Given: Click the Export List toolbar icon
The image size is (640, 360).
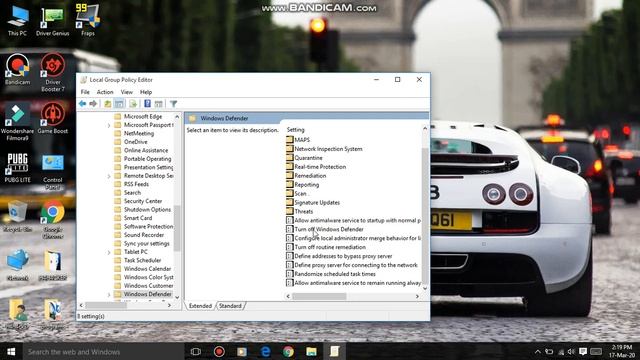Looking at the screenshot, I should click(x=133, y=104).
